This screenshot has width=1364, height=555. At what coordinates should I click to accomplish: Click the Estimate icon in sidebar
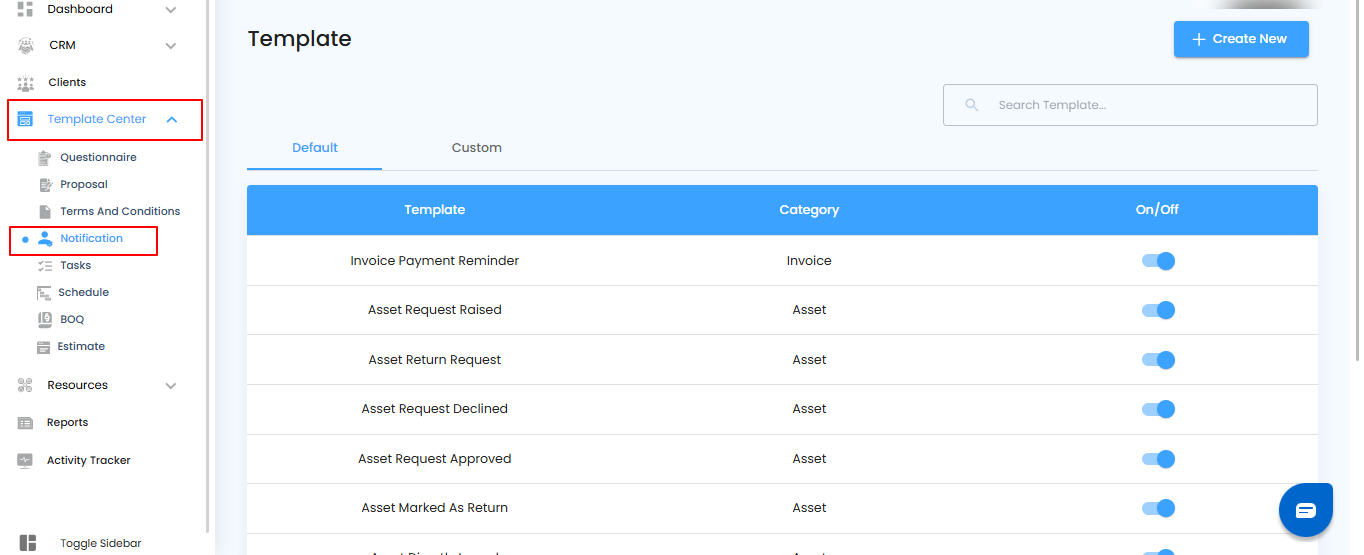[44, 347]
